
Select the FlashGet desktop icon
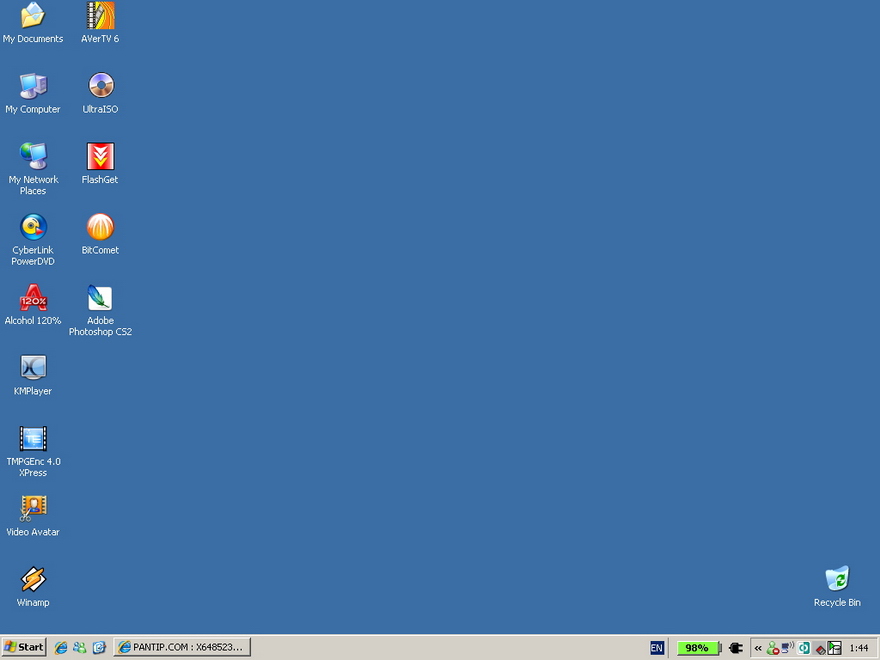point(100,163)
